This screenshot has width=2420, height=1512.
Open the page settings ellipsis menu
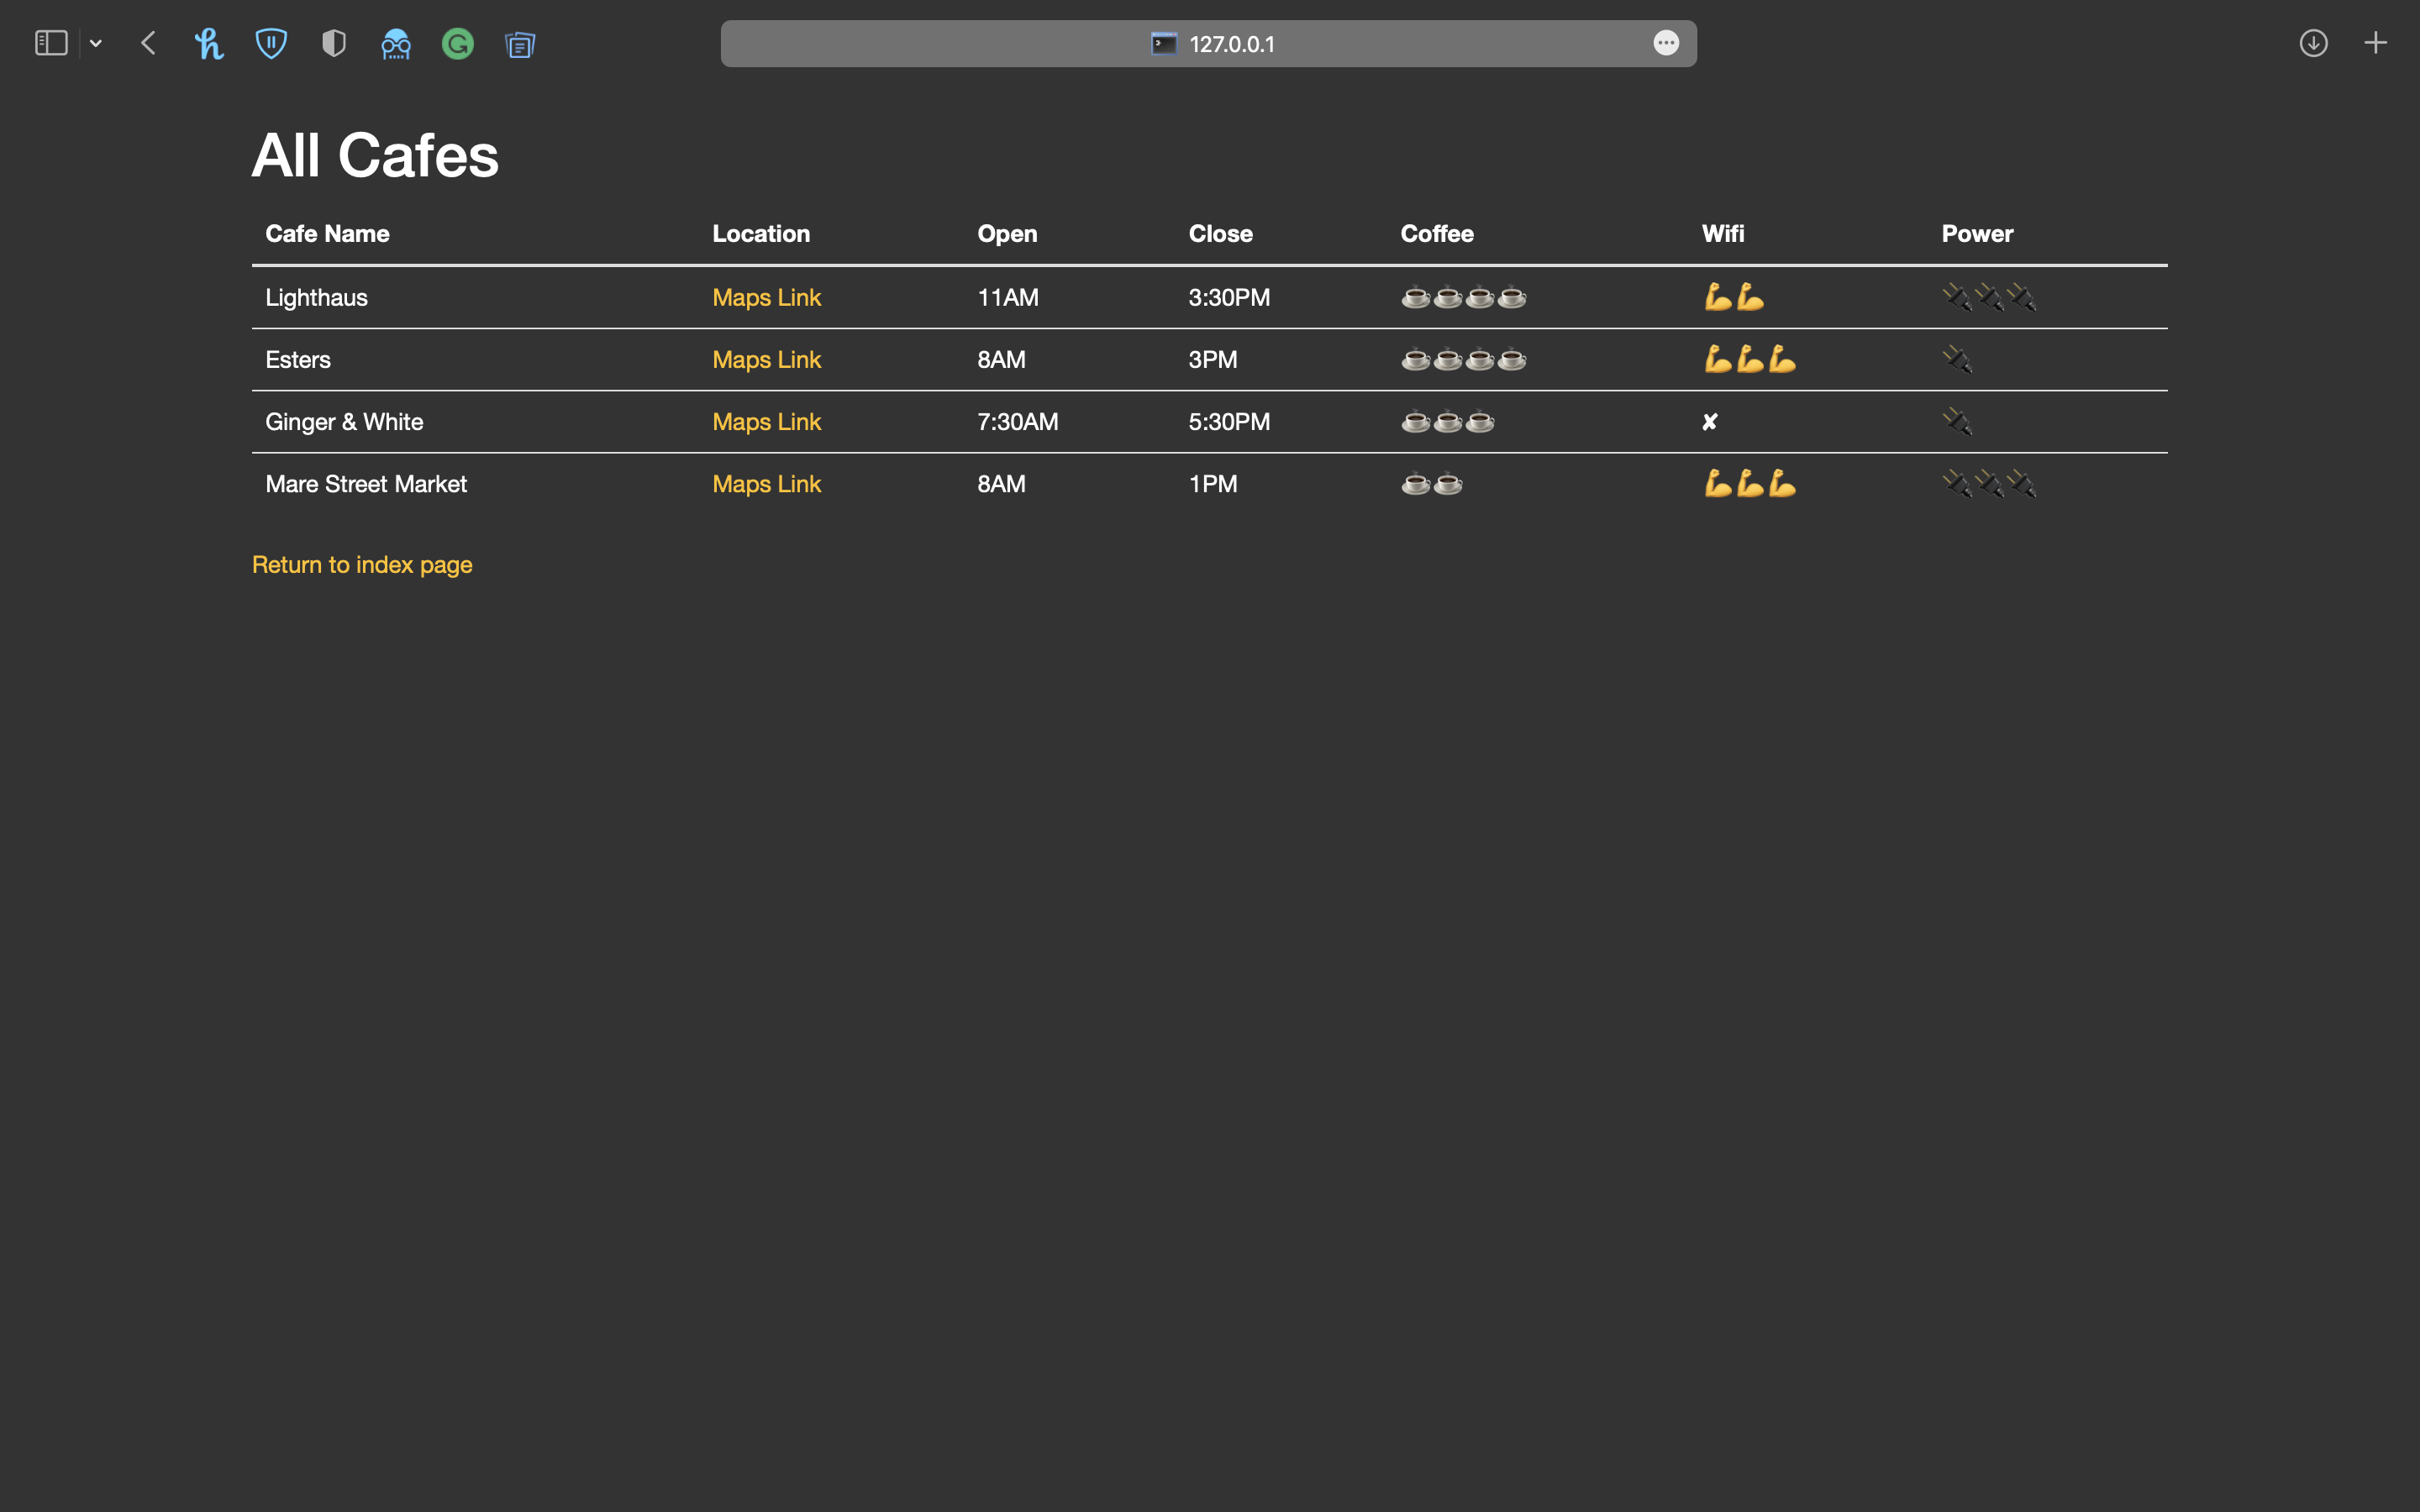pos(1666,43)
